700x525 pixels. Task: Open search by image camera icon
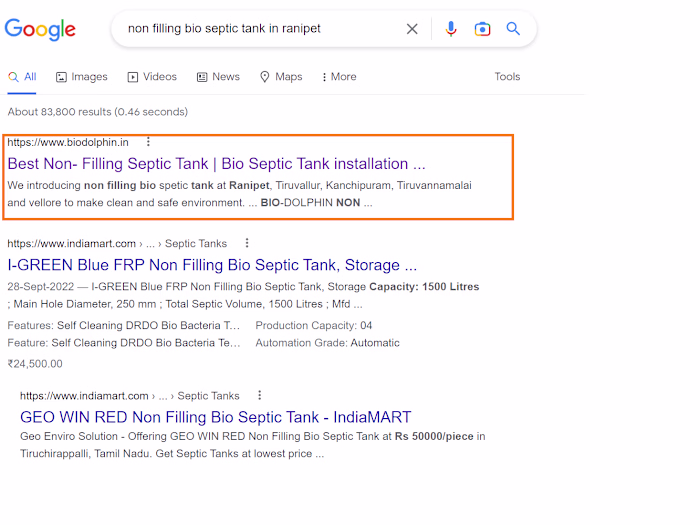point(482,29)
